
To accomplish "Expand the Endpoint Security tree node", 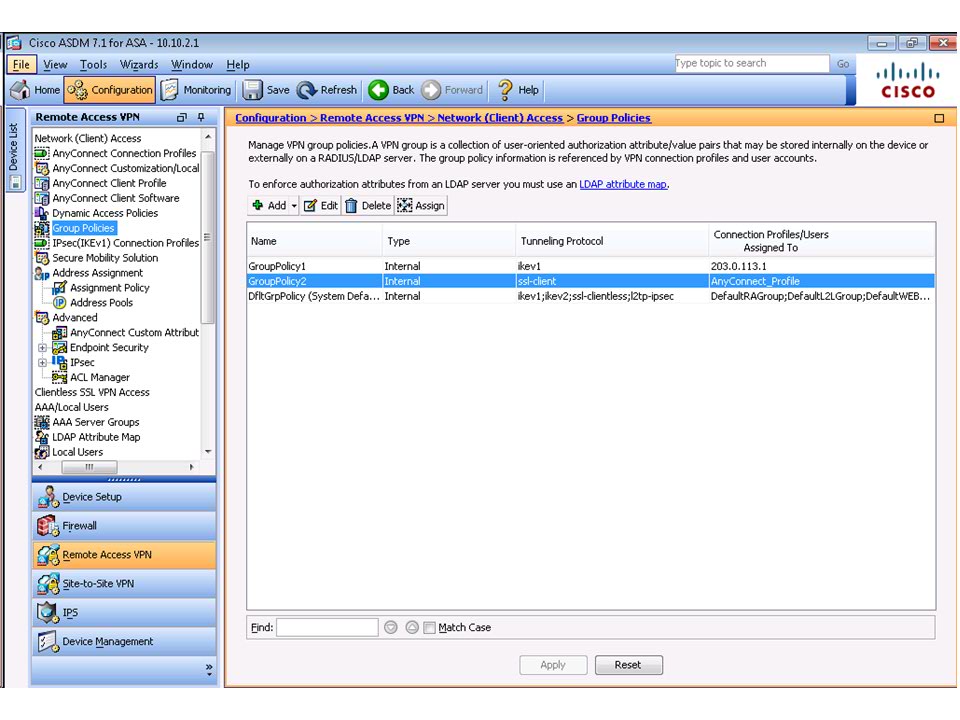I will coord(43,348).
